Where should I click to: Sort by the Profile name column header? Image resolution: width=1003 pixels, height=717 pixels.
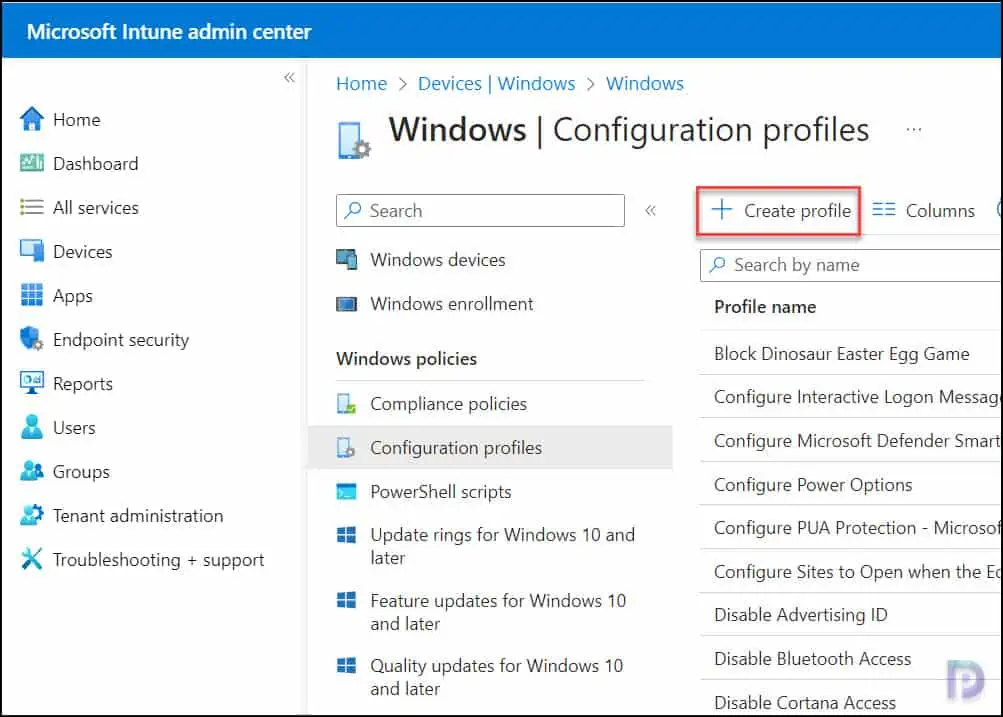[x=765, y=307]
